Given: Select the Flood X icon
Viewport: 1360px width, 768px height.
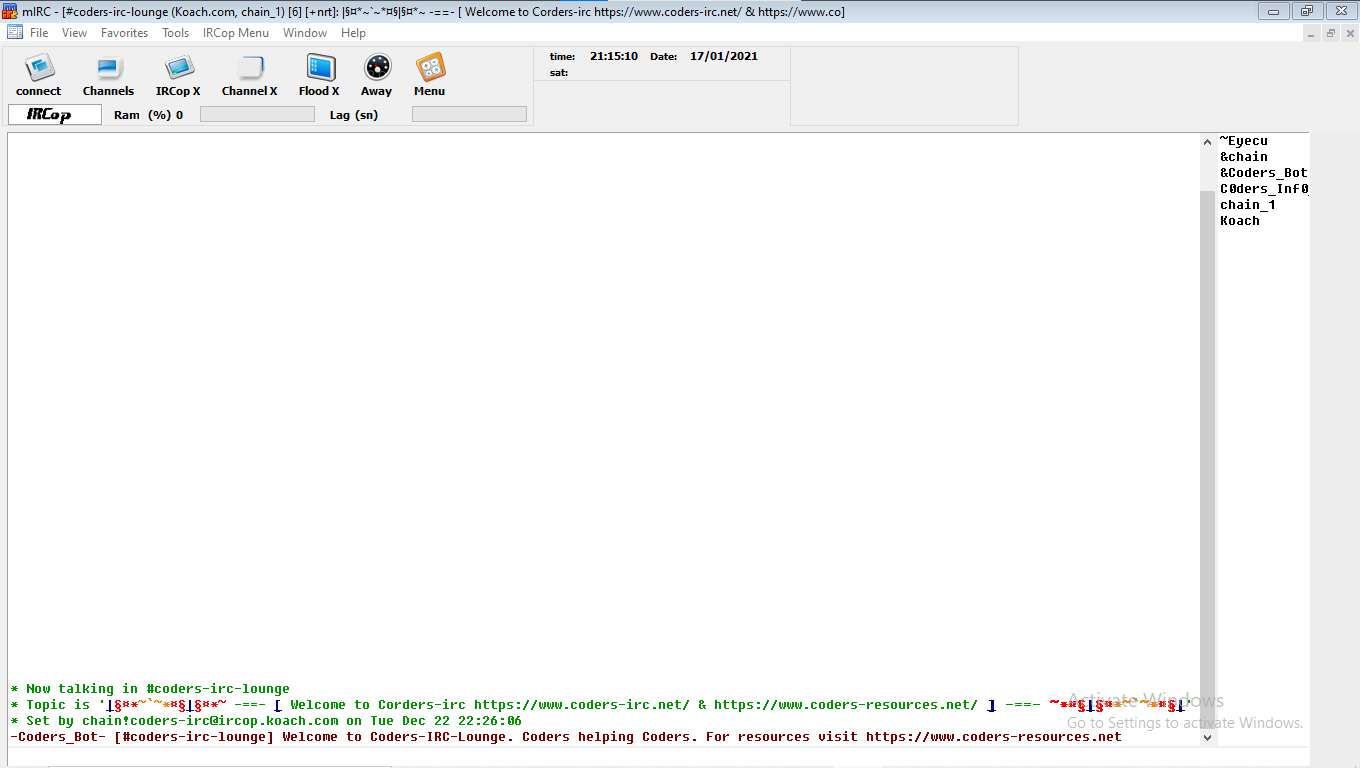Looking at the screenshot, I should tap(319, 68).
